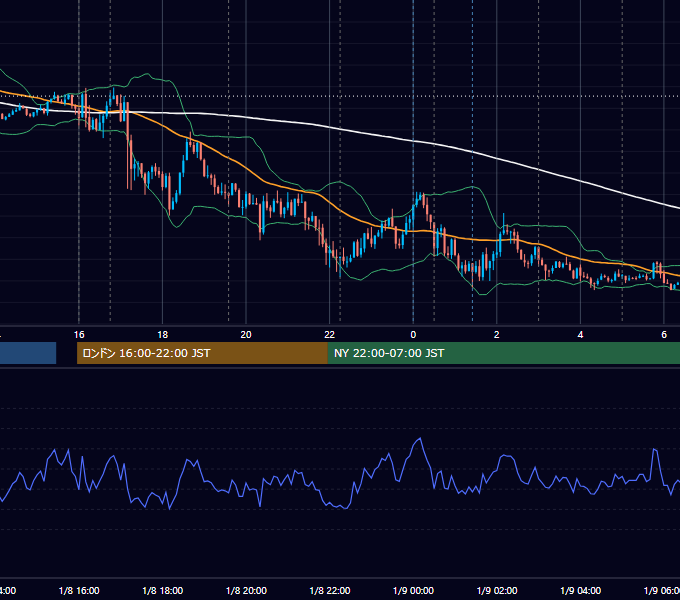Click hour label 4 on upper axis
This screenshot has width=680, height=600.
[x=580, y=335]
